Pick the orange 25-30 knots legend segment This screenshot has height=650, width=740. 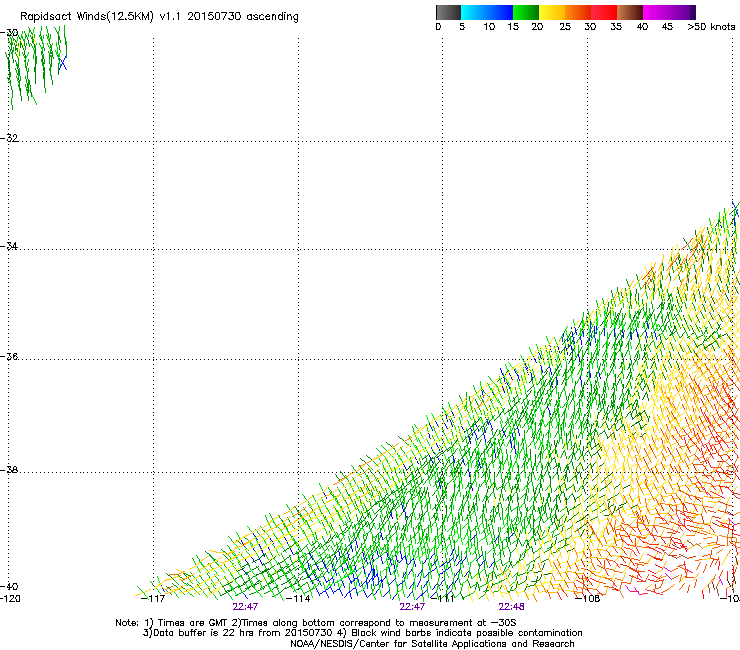pyautogui.click(x=578, y=12)
